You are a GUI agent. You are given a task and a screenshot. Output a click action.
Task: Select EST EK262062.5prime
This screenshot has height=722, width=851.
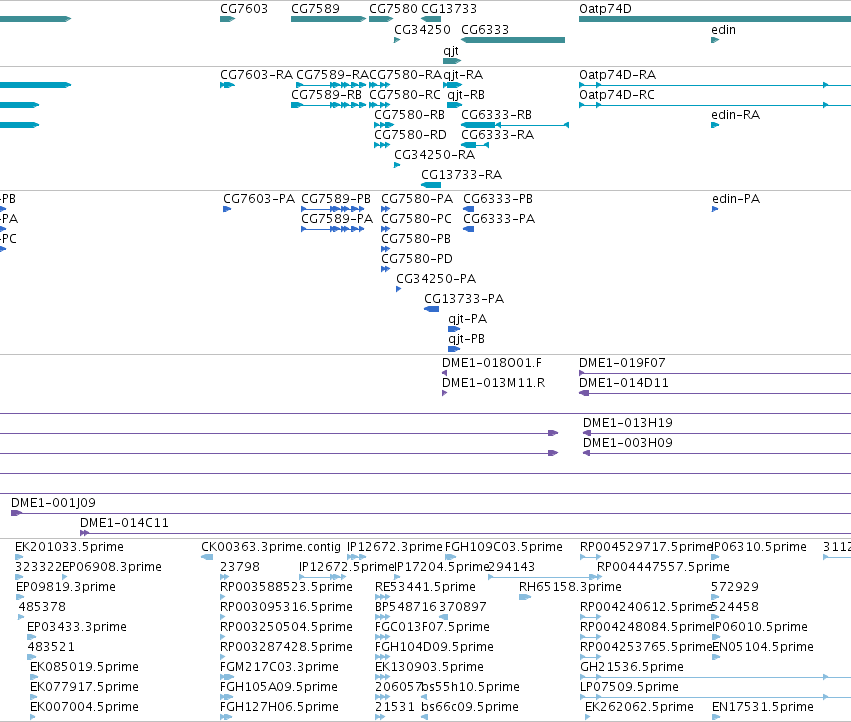(639, 707)
